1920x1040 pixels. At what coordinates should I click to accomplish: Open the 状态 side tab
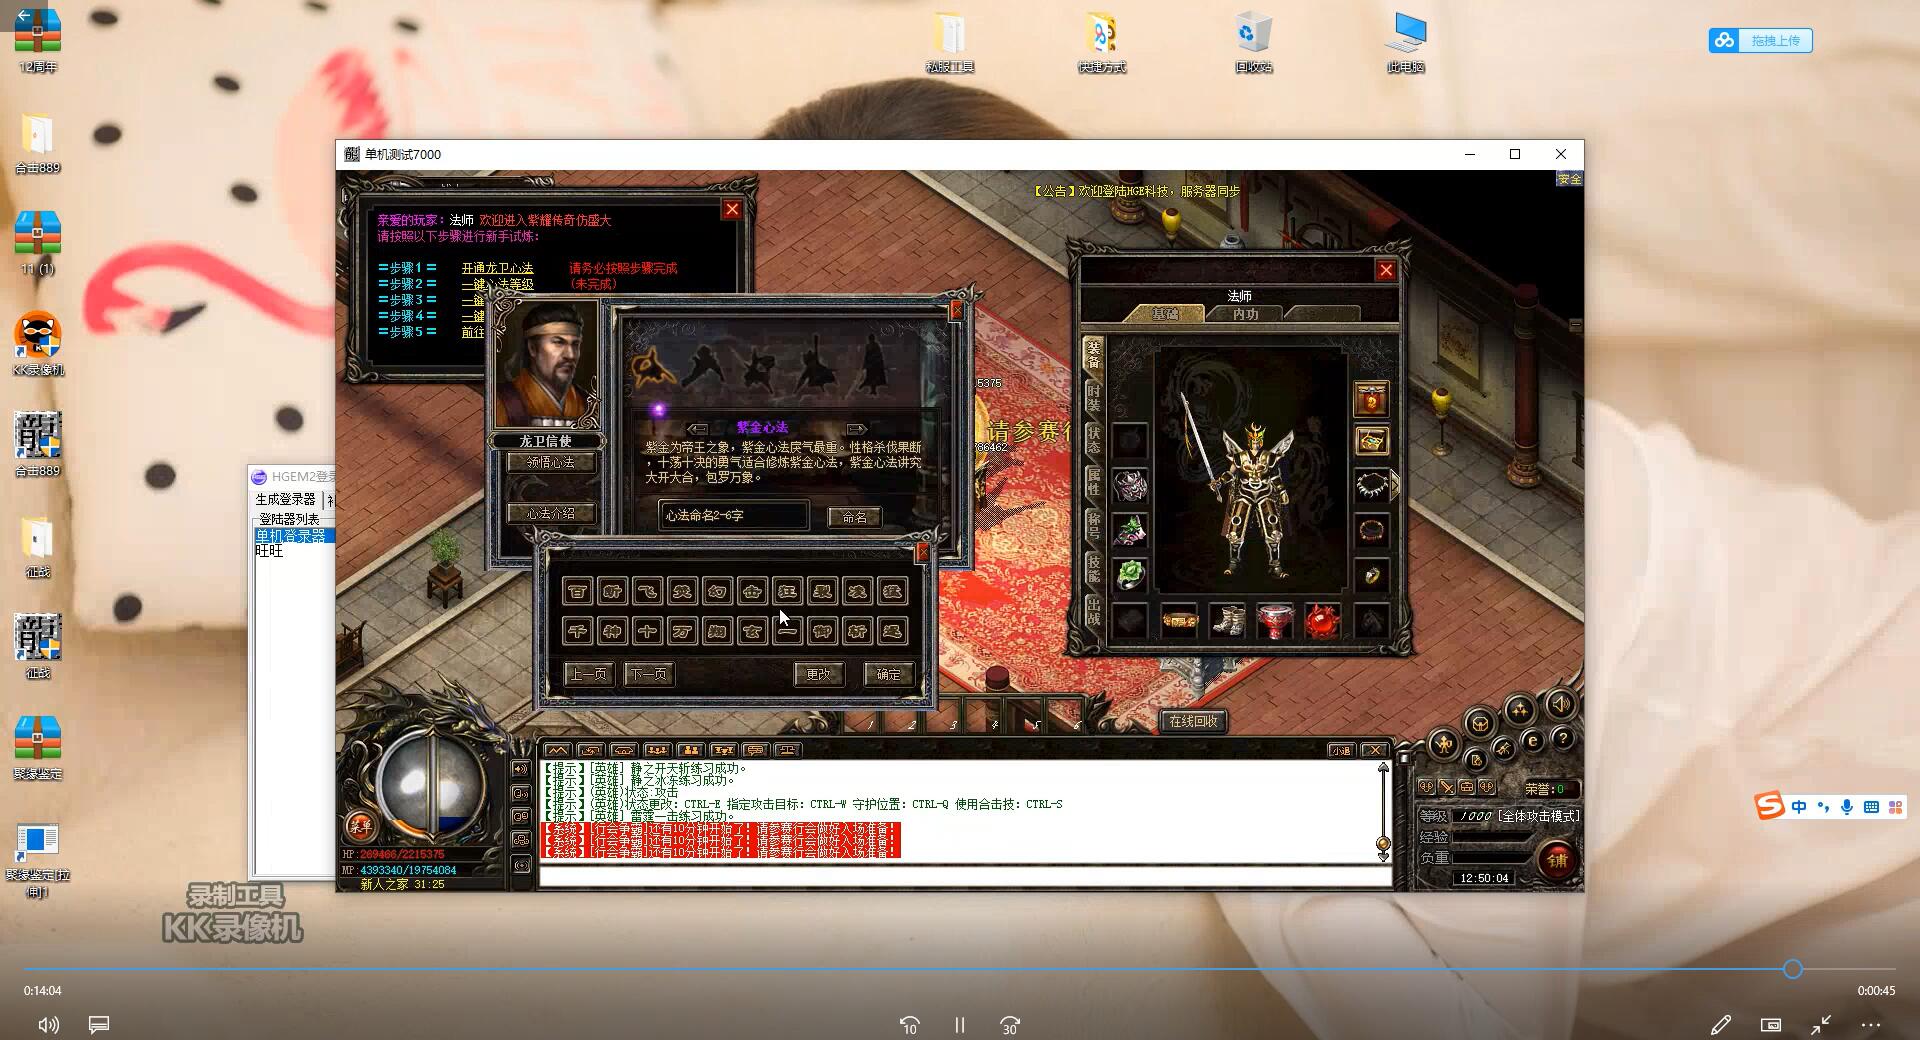point(1093,441)
